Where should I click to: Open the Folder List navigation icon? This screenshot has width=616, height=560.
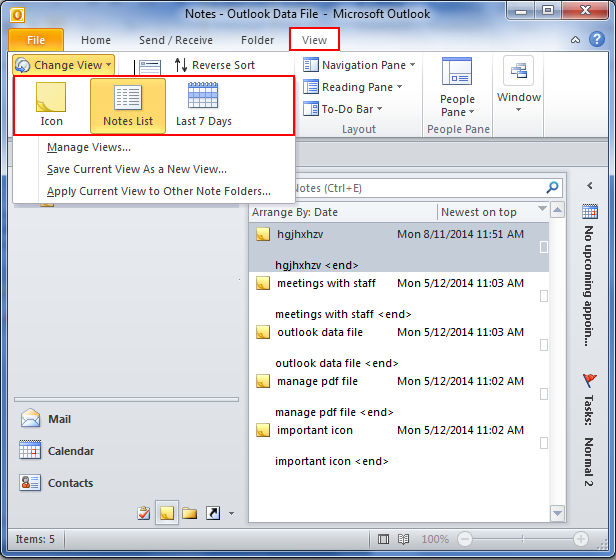coord(190,513)
